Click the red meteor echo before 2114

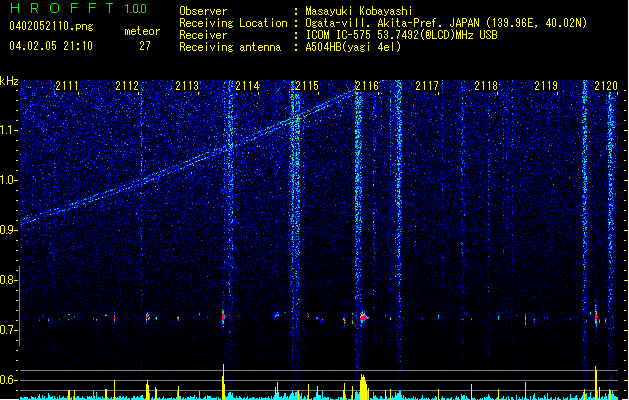(223, 317)
